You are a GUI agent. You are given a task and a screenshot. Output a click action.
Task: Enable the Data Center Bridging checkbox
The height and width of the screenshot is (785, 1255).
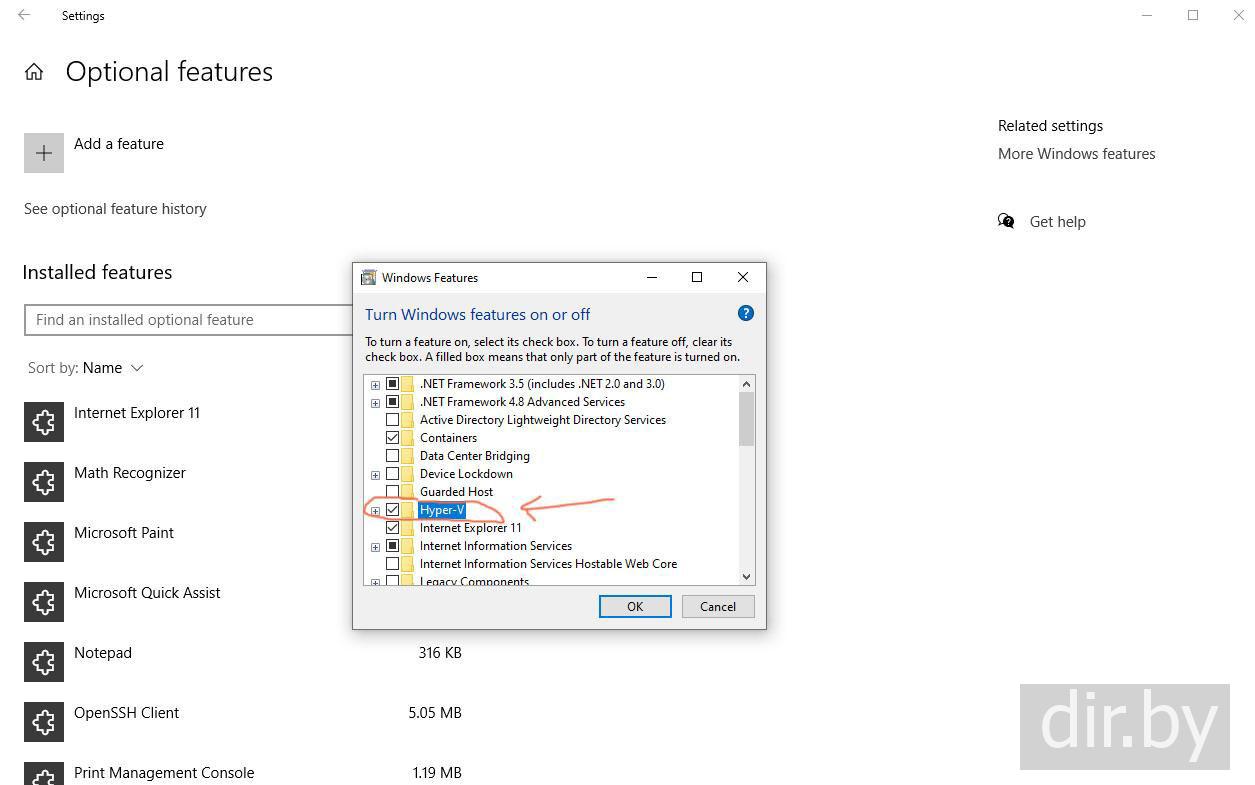point(392,456)
